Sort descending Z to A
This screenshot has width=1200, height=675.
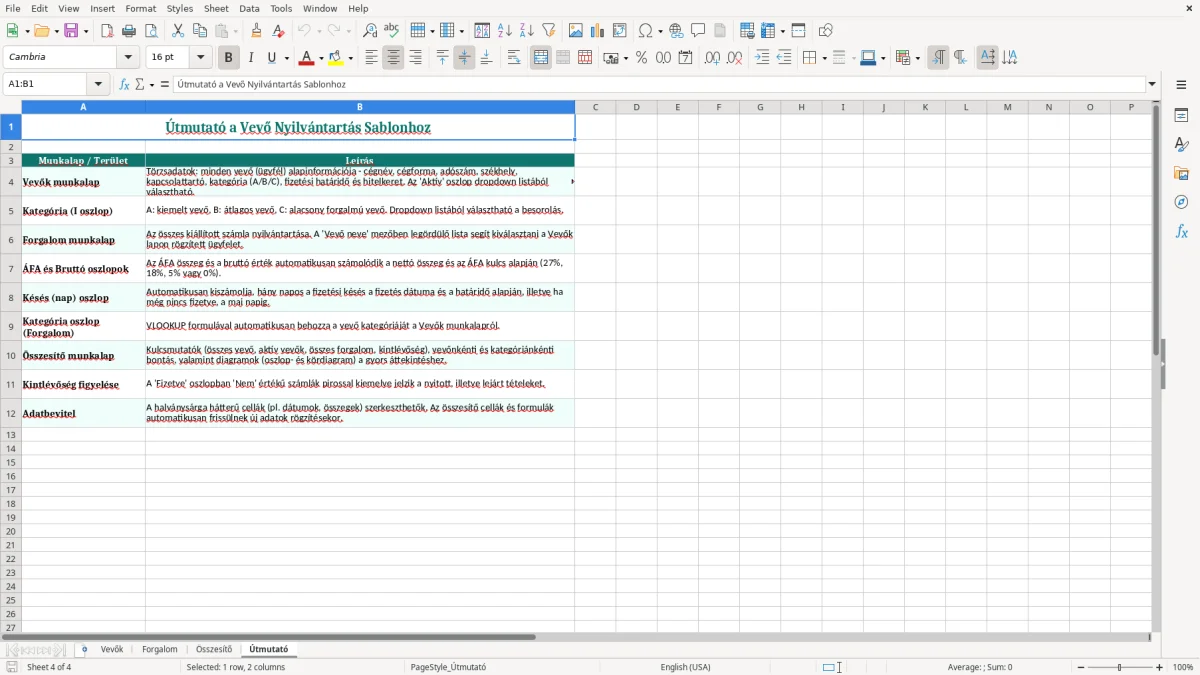[526, 31]
